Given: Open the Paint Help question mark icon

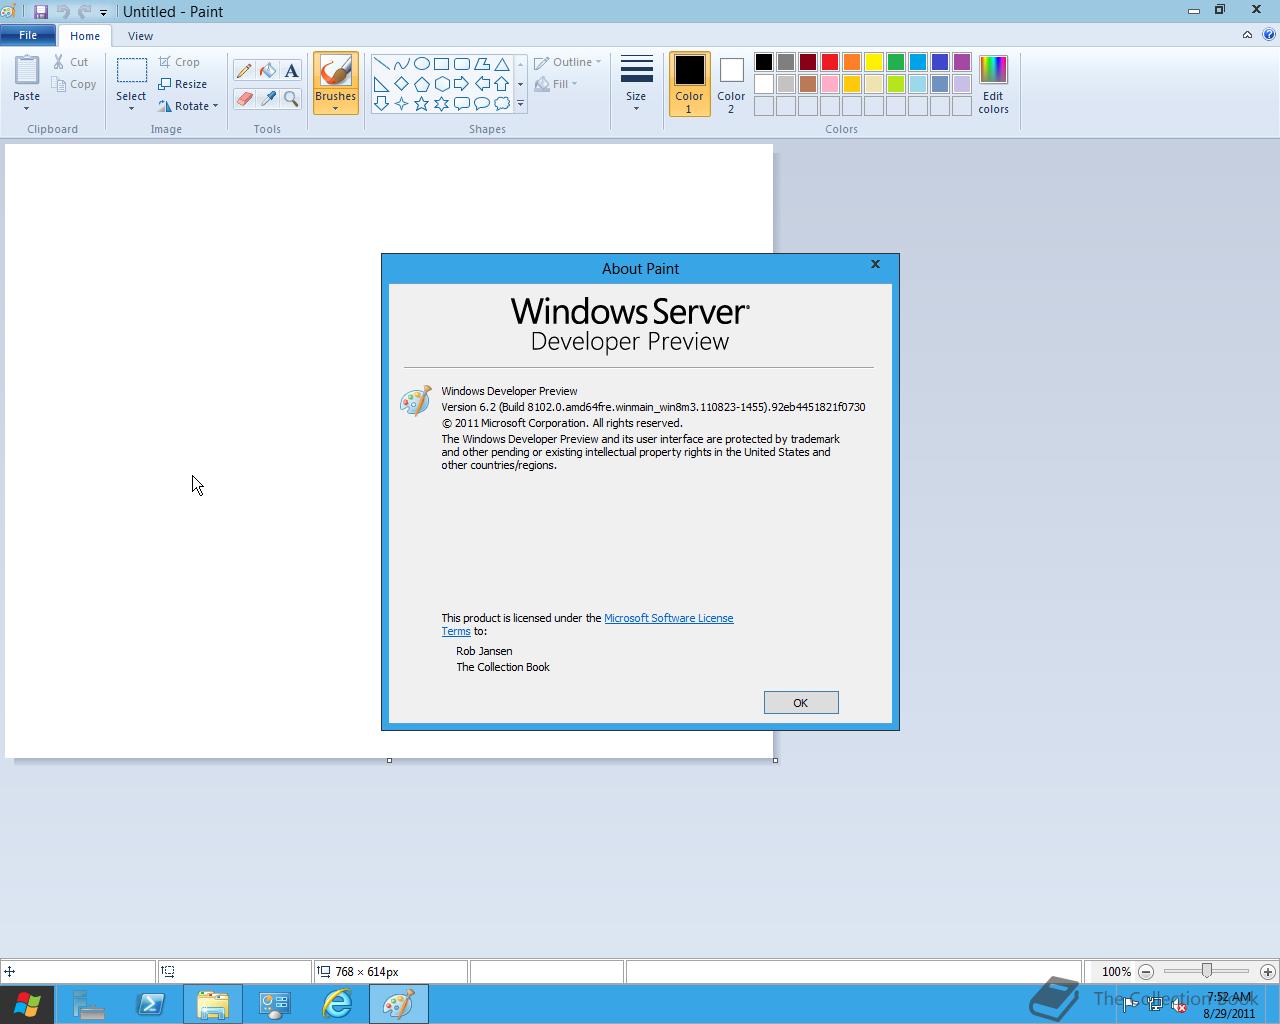Looking at the screenshot, I should (x=1269, y=35).
